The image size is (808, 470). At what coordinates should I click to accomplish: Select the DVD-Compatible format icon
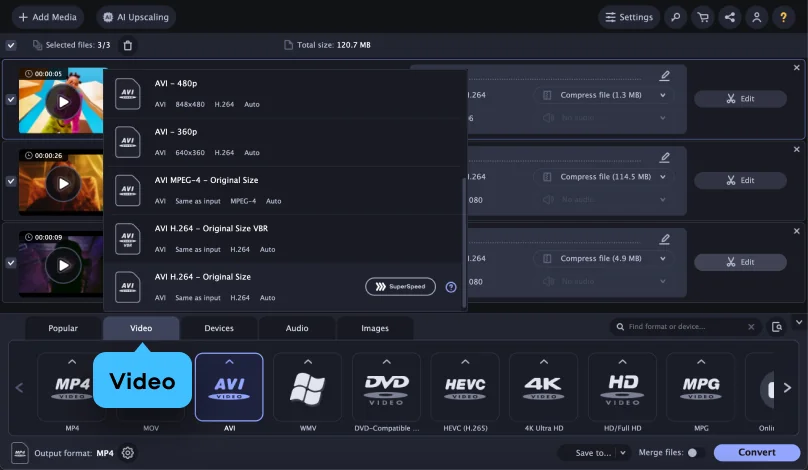coord(386,387)
